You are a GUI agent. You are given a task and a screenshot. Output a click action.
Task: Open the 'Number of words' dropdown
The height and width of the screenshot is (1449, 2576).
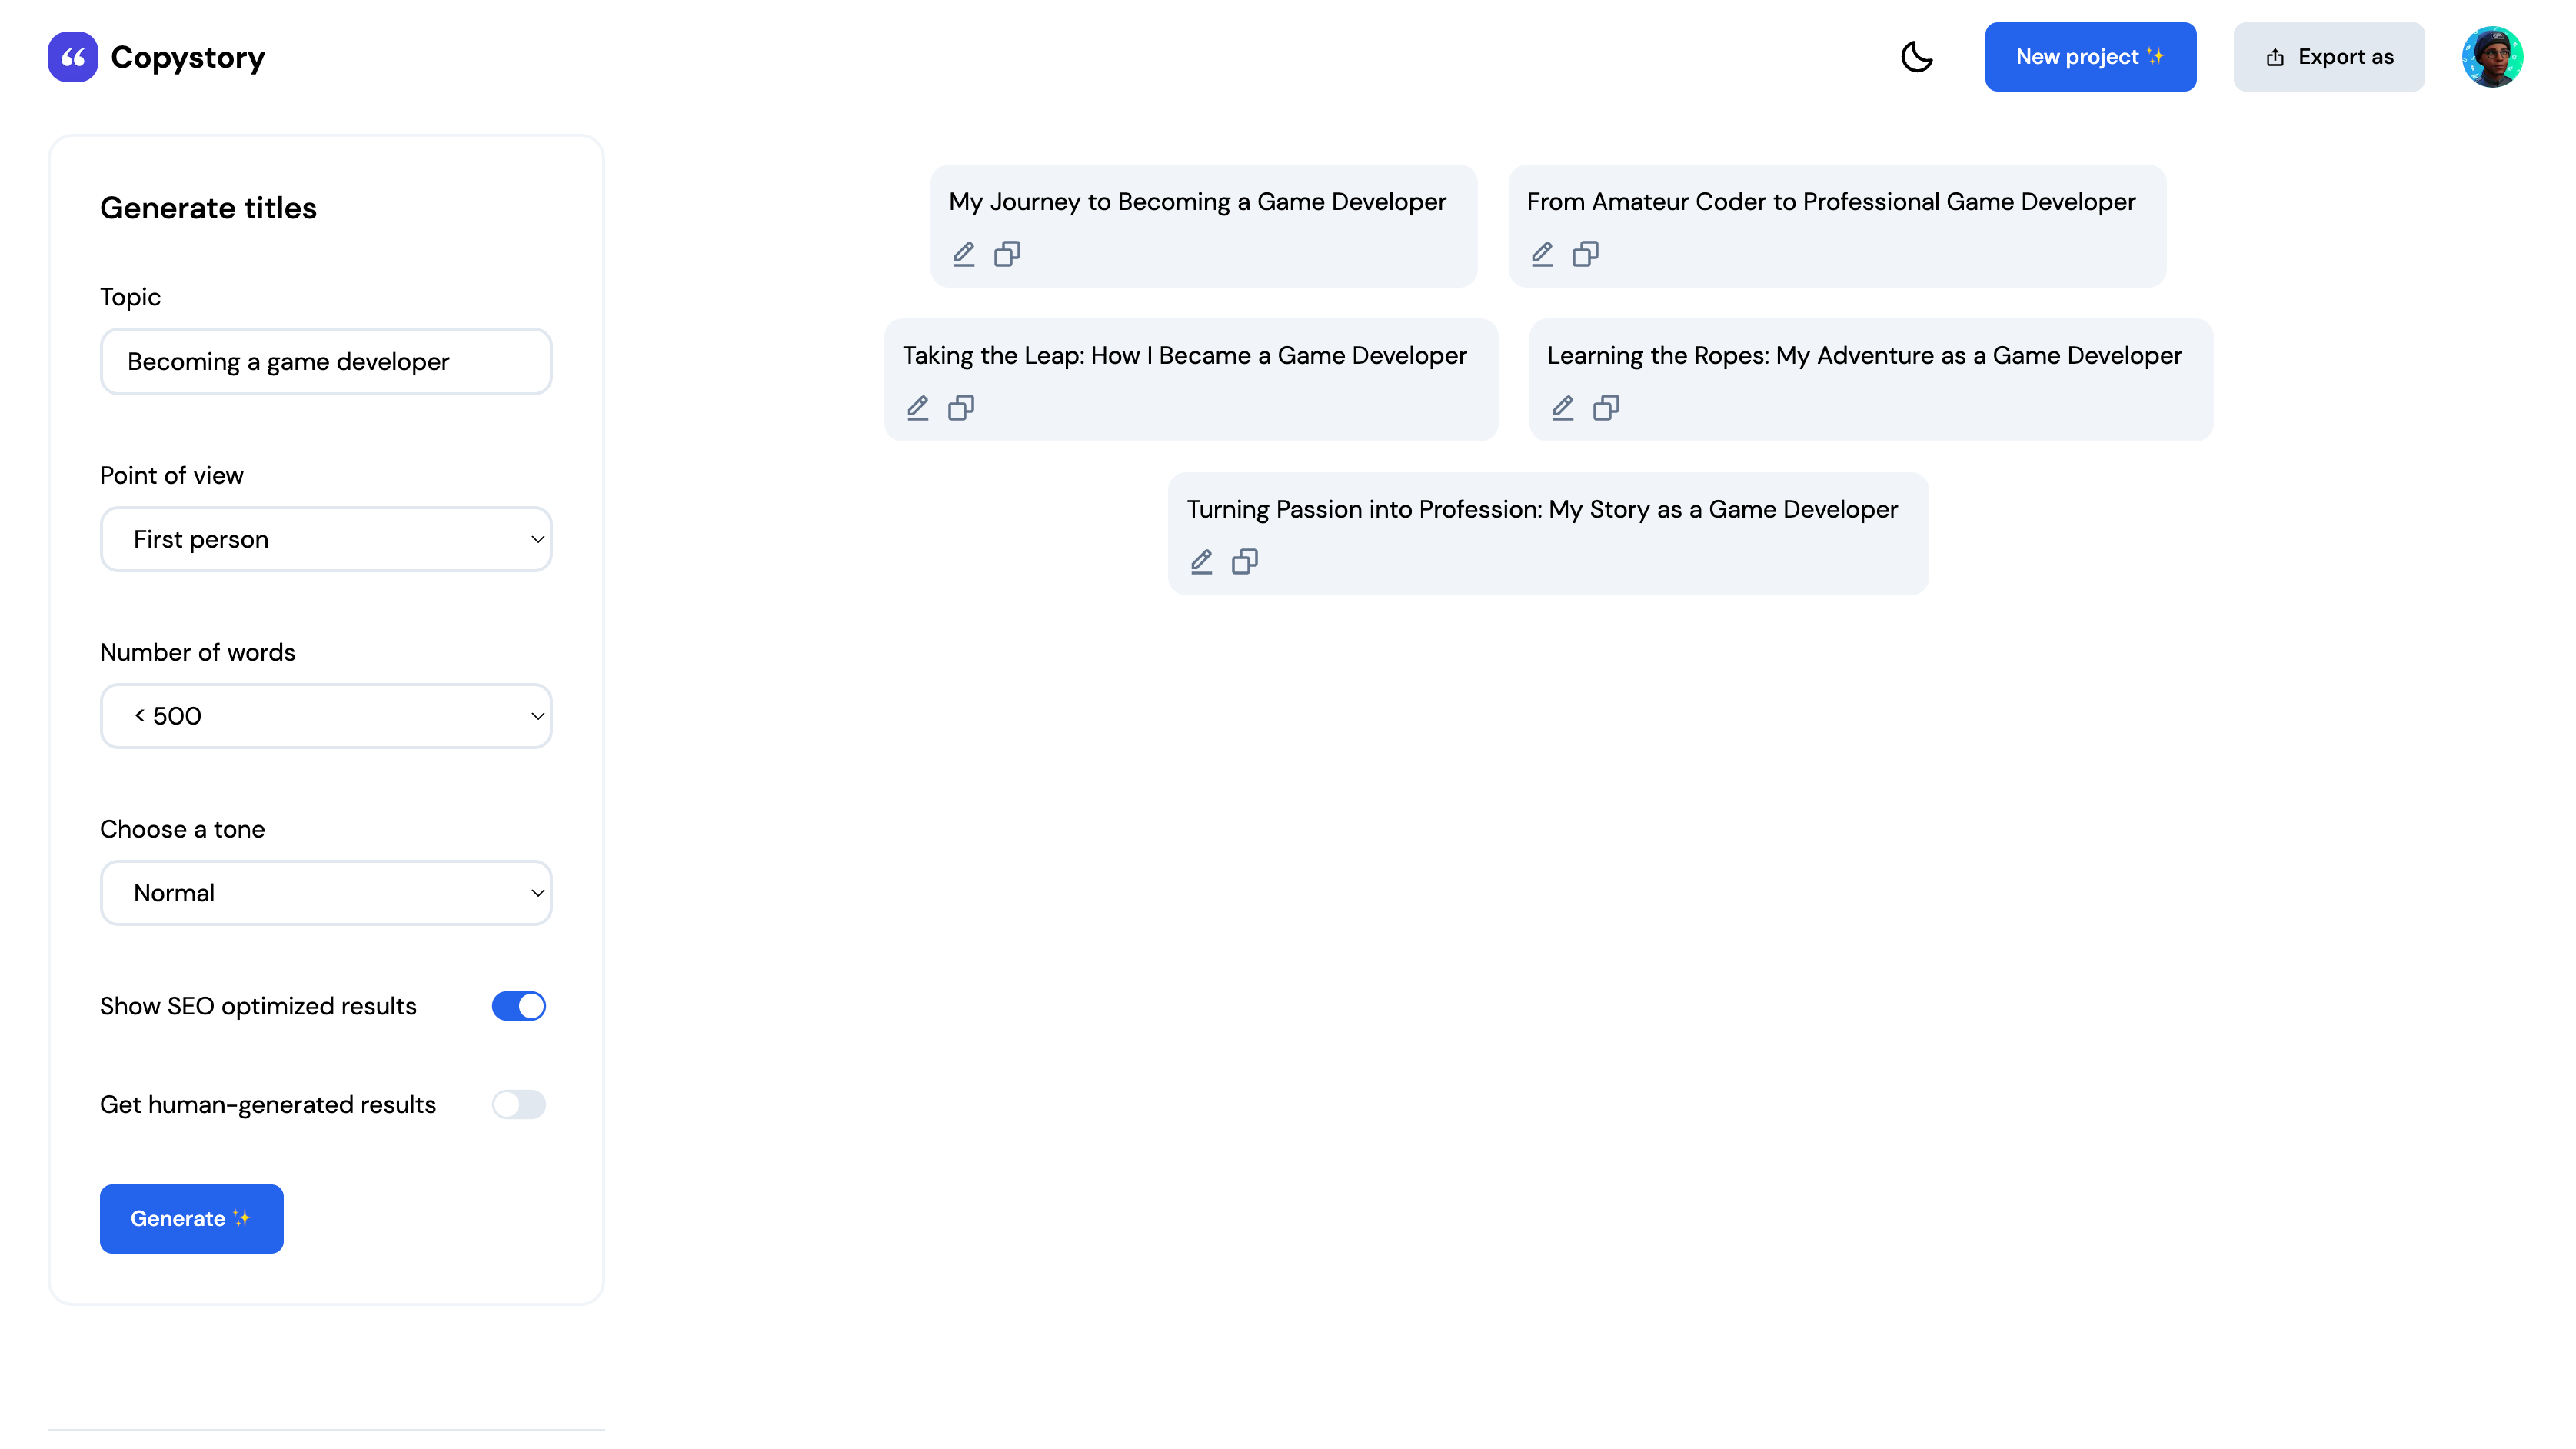[325, 715]
